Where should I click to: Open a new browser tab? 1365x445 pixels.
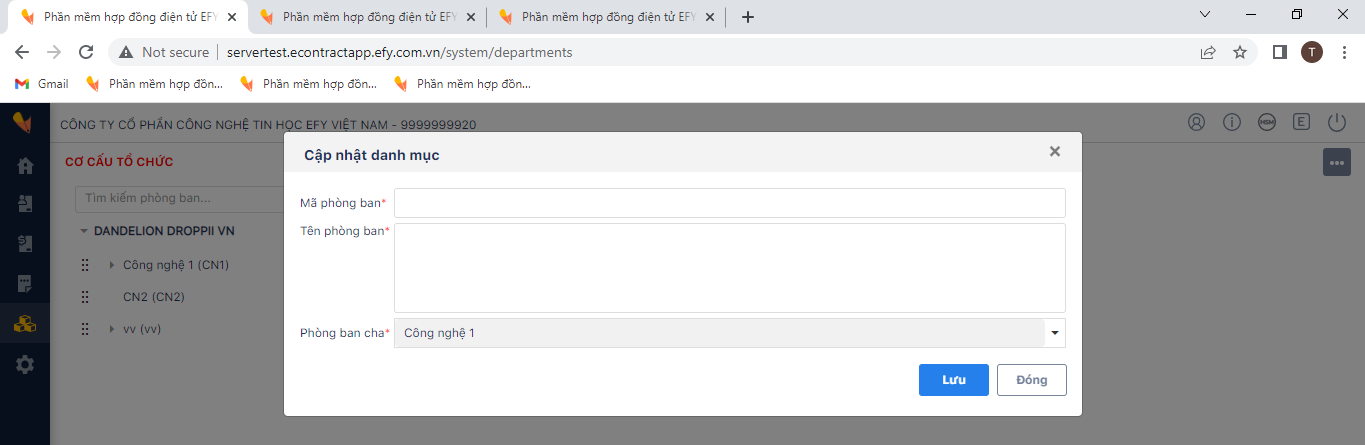pyautogui.click(x=747, y=17)
